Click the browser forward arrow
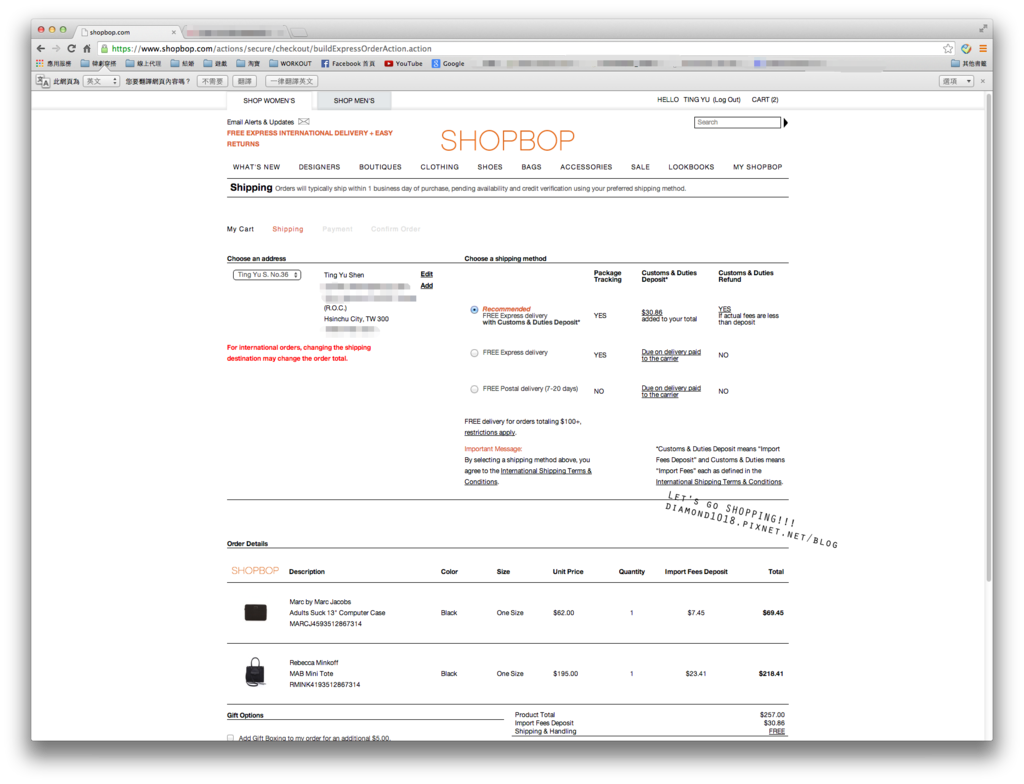This screenshot has width=1024, height=784. tap(56, 48)
